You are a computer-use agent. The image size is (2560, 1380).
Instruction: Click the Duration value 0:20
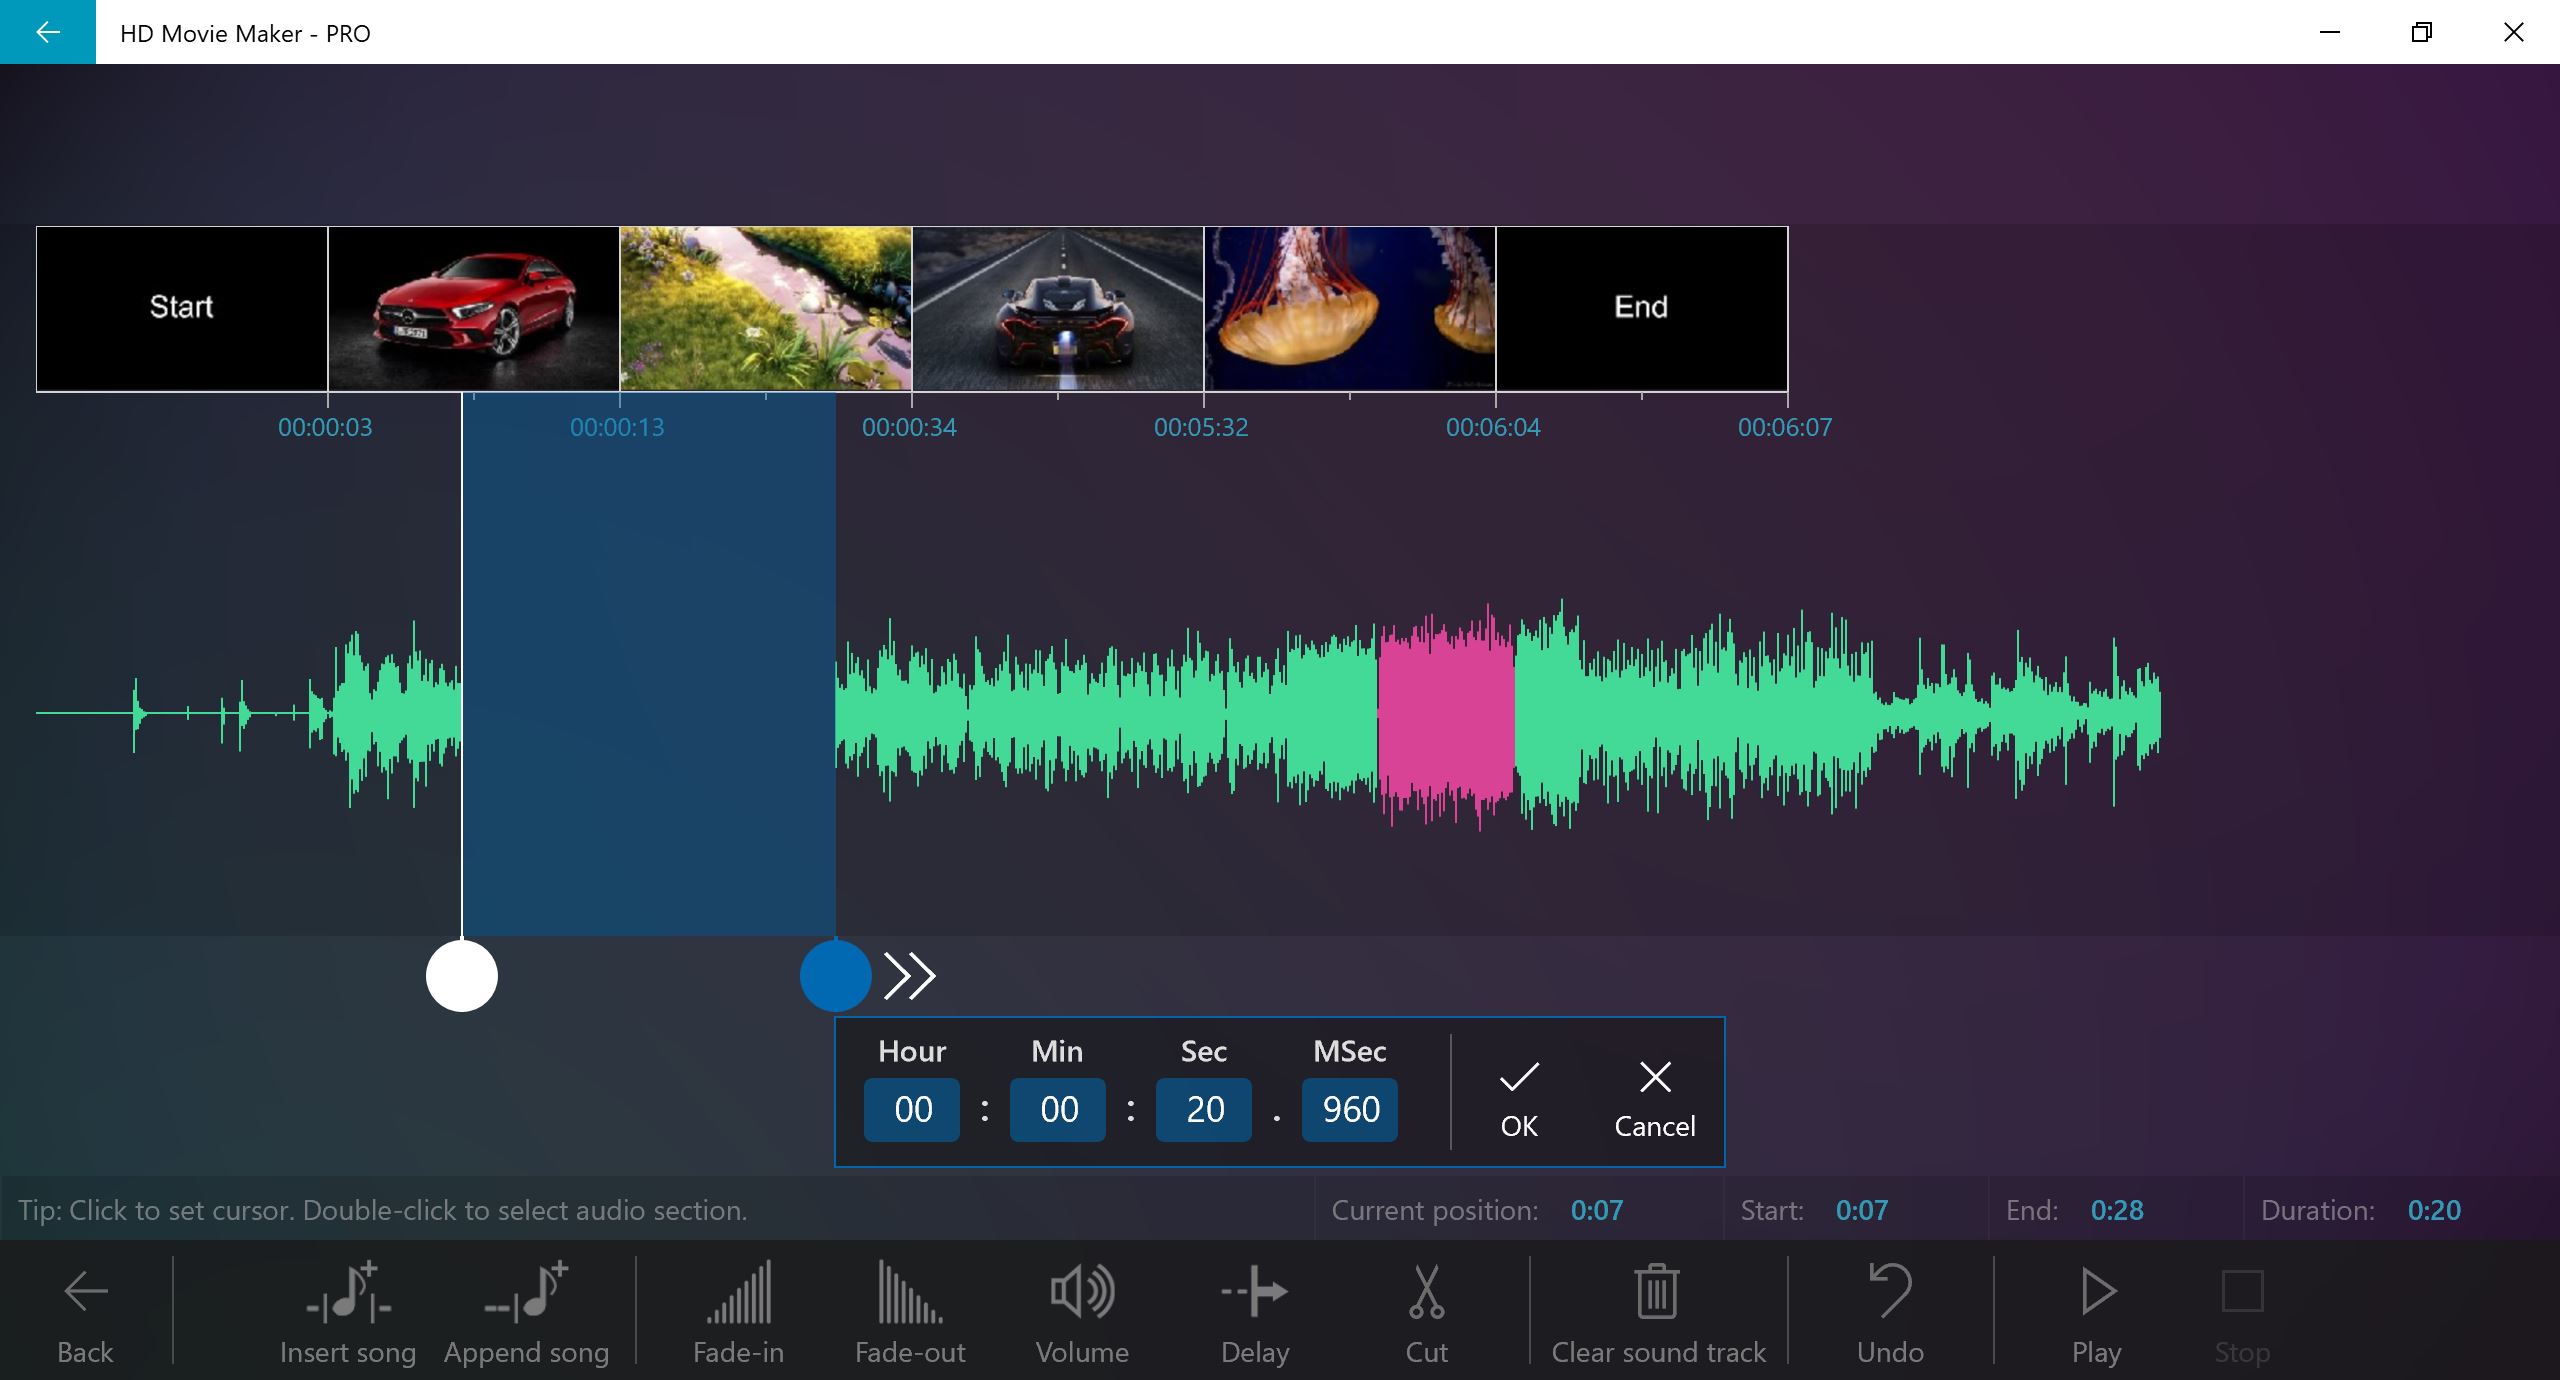point(2434,1211)
